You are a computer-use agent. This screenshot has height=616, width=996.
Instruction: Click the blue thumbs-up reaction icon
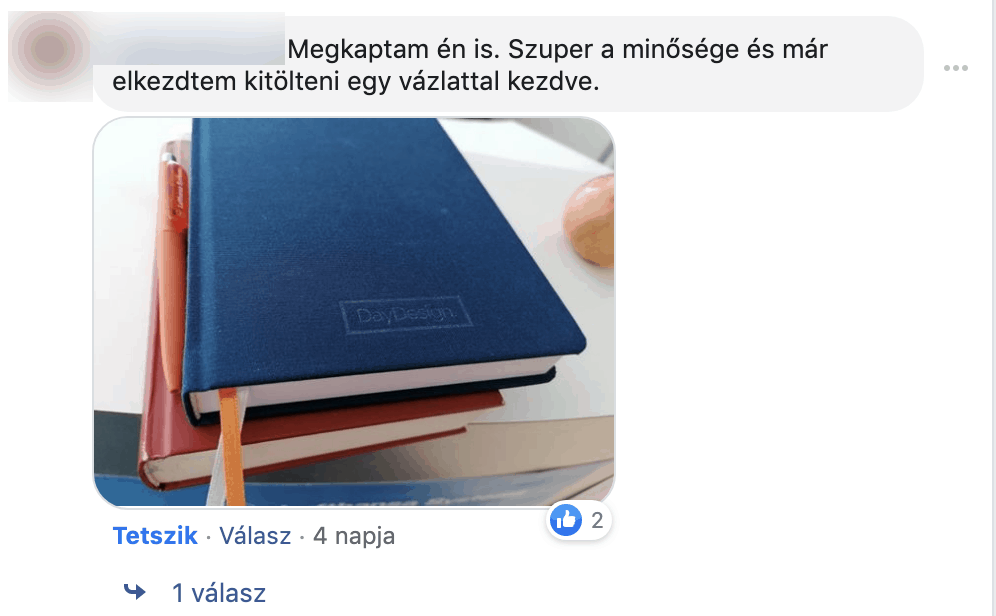coord(565,521)
